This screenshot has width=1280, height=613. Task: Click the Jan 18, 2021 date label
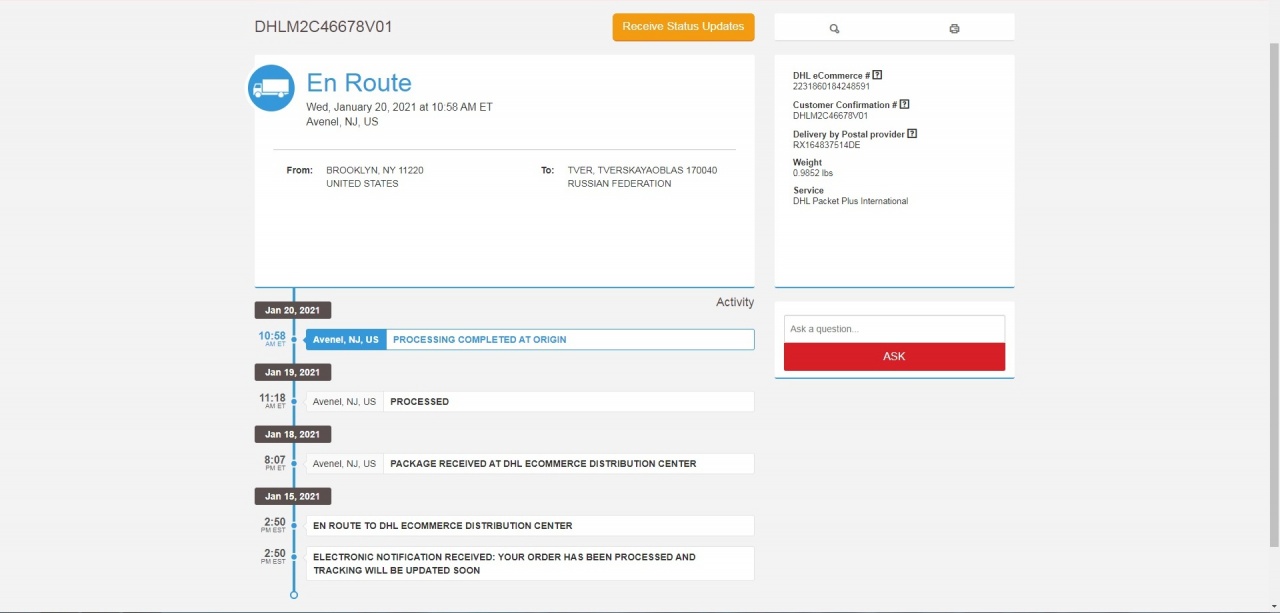(292, 434)
